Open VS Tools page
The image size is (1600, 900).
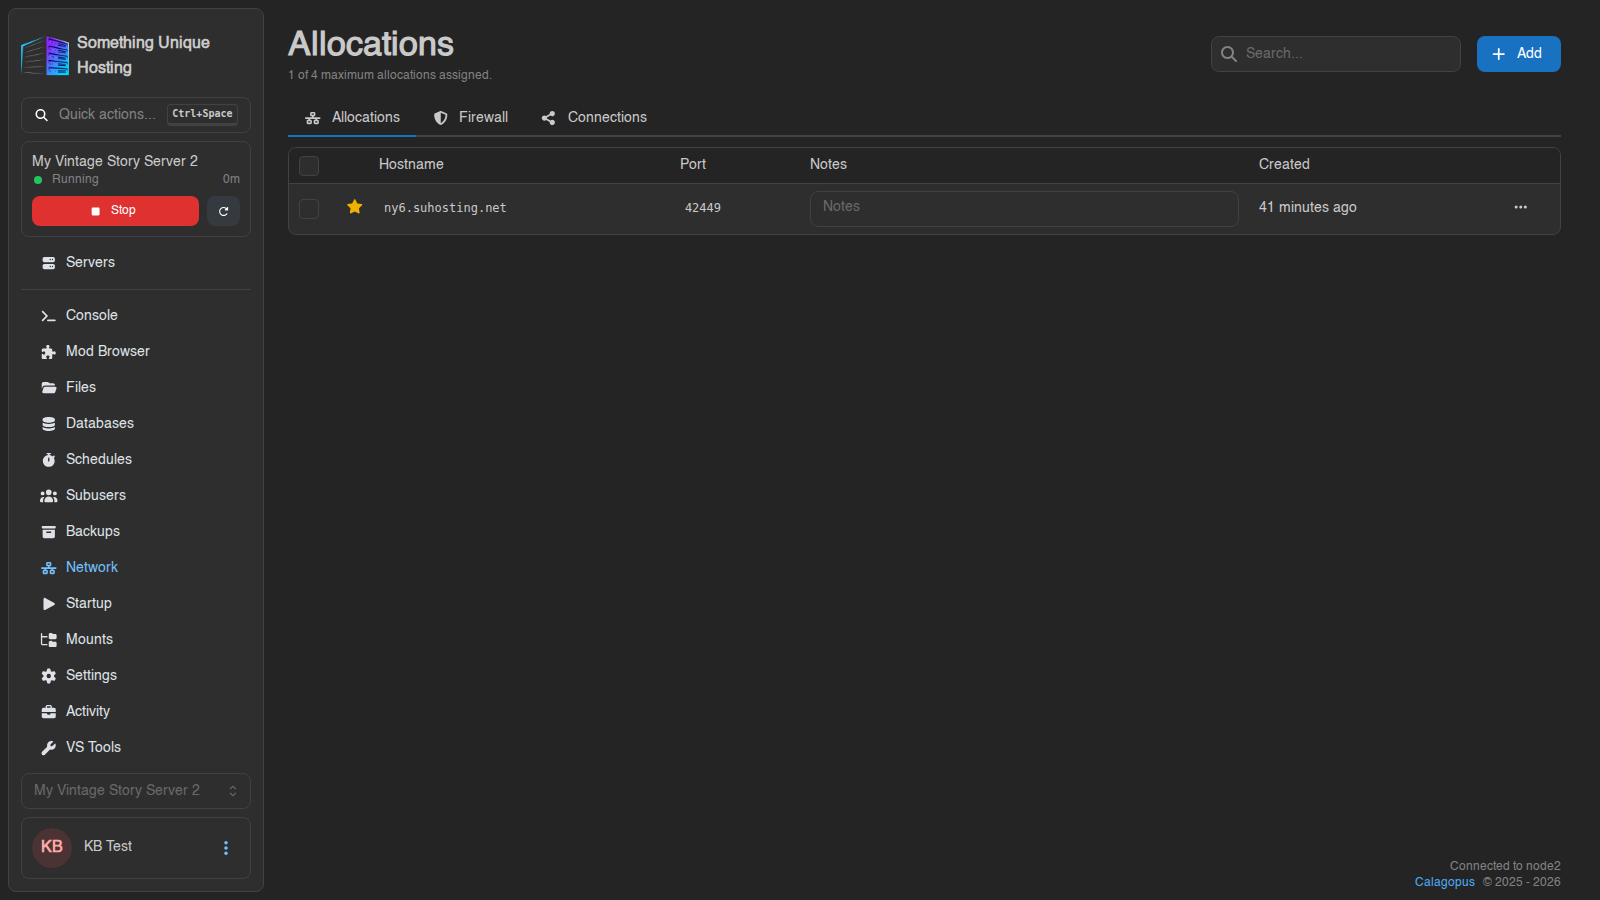136,747
